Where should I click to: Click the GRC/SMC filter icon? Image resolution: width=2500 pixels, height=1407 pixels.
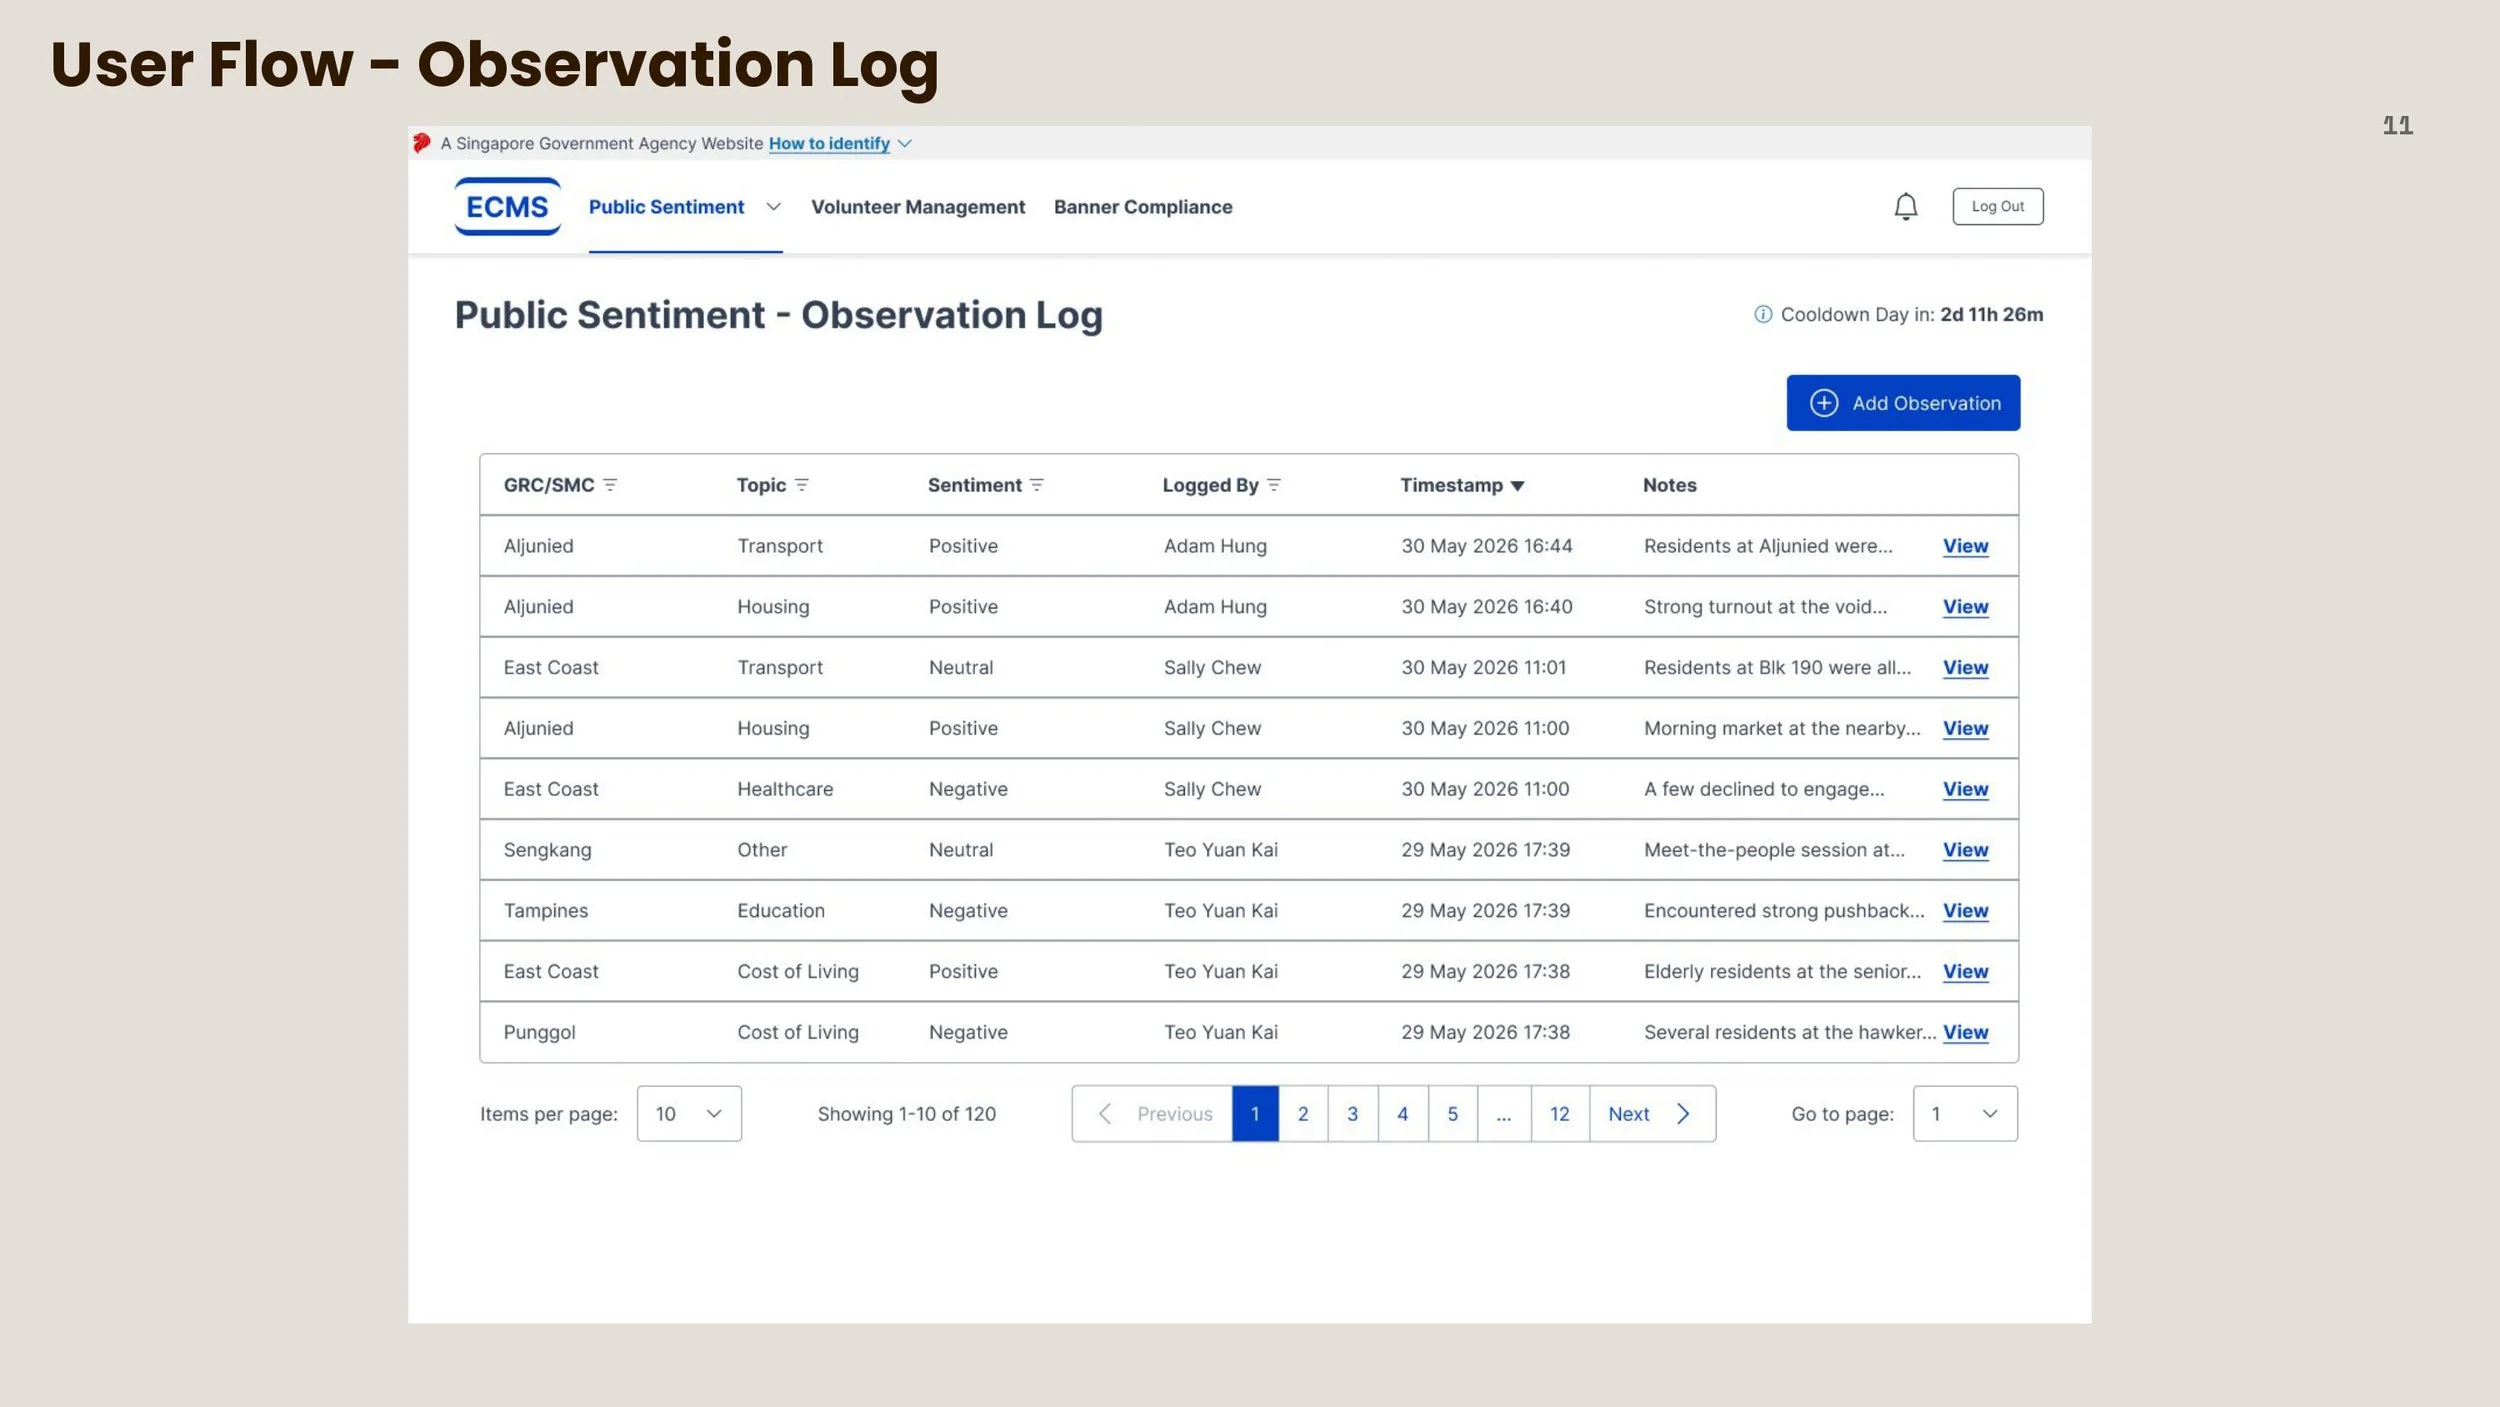point(610,485)
